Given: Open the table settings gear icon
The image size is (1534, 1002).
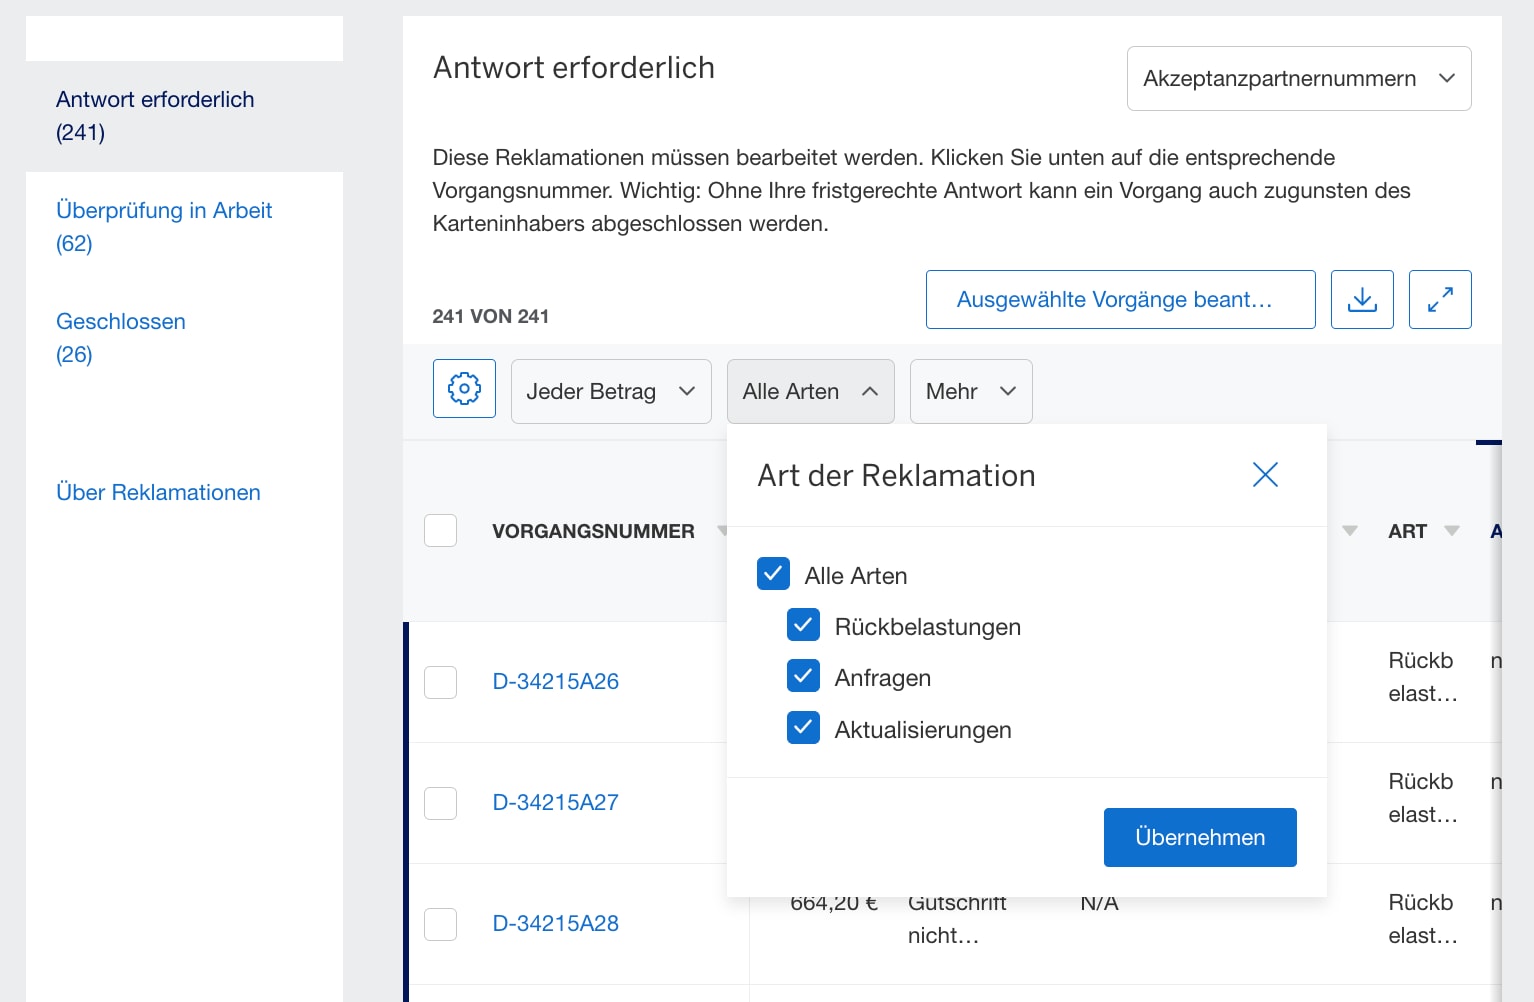Looking at the screenshot, I should point(464,390).
